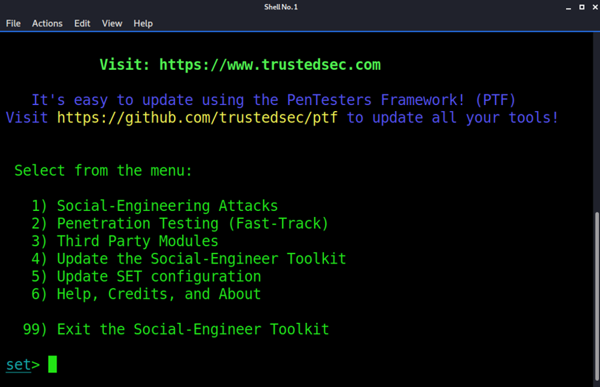The width and height of the screenshot is (600, 387).
Task: Maximize the Shell No.1 window
Action: pyautogui.click(x=582, y=7)
